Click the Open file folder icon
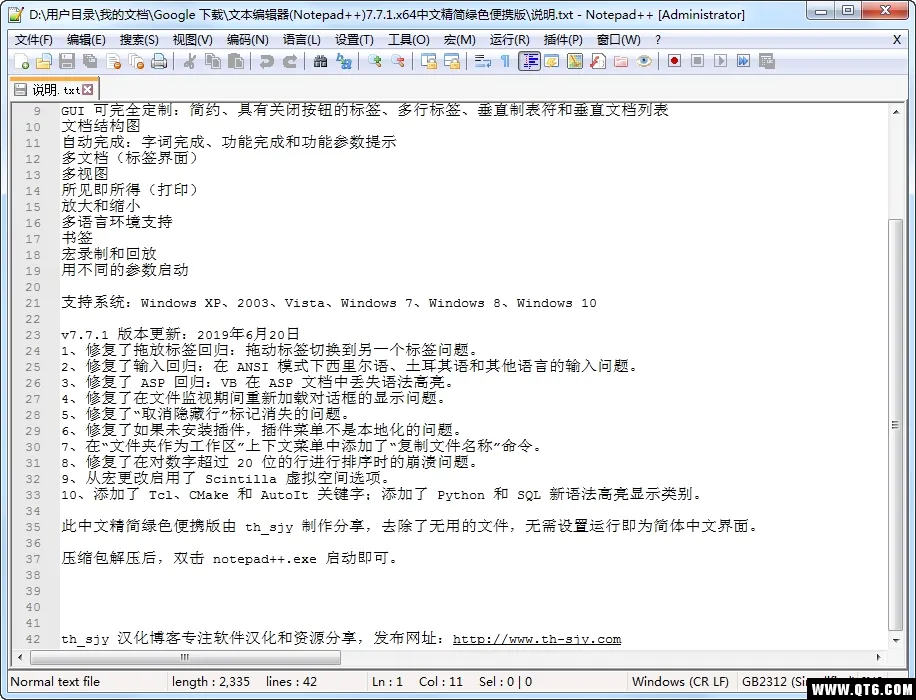Screen dimensions: 916x700 coord(44,61)
